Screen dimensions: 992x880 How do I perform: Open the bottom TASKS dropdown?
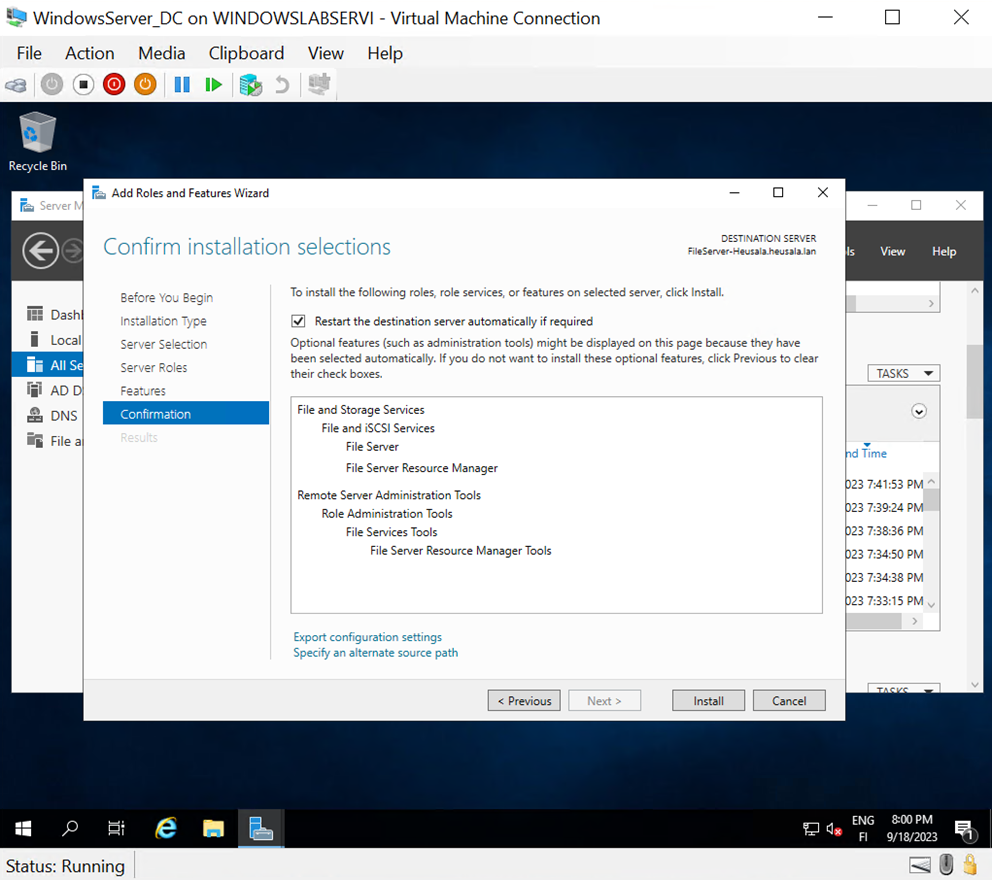click(903, 688)
